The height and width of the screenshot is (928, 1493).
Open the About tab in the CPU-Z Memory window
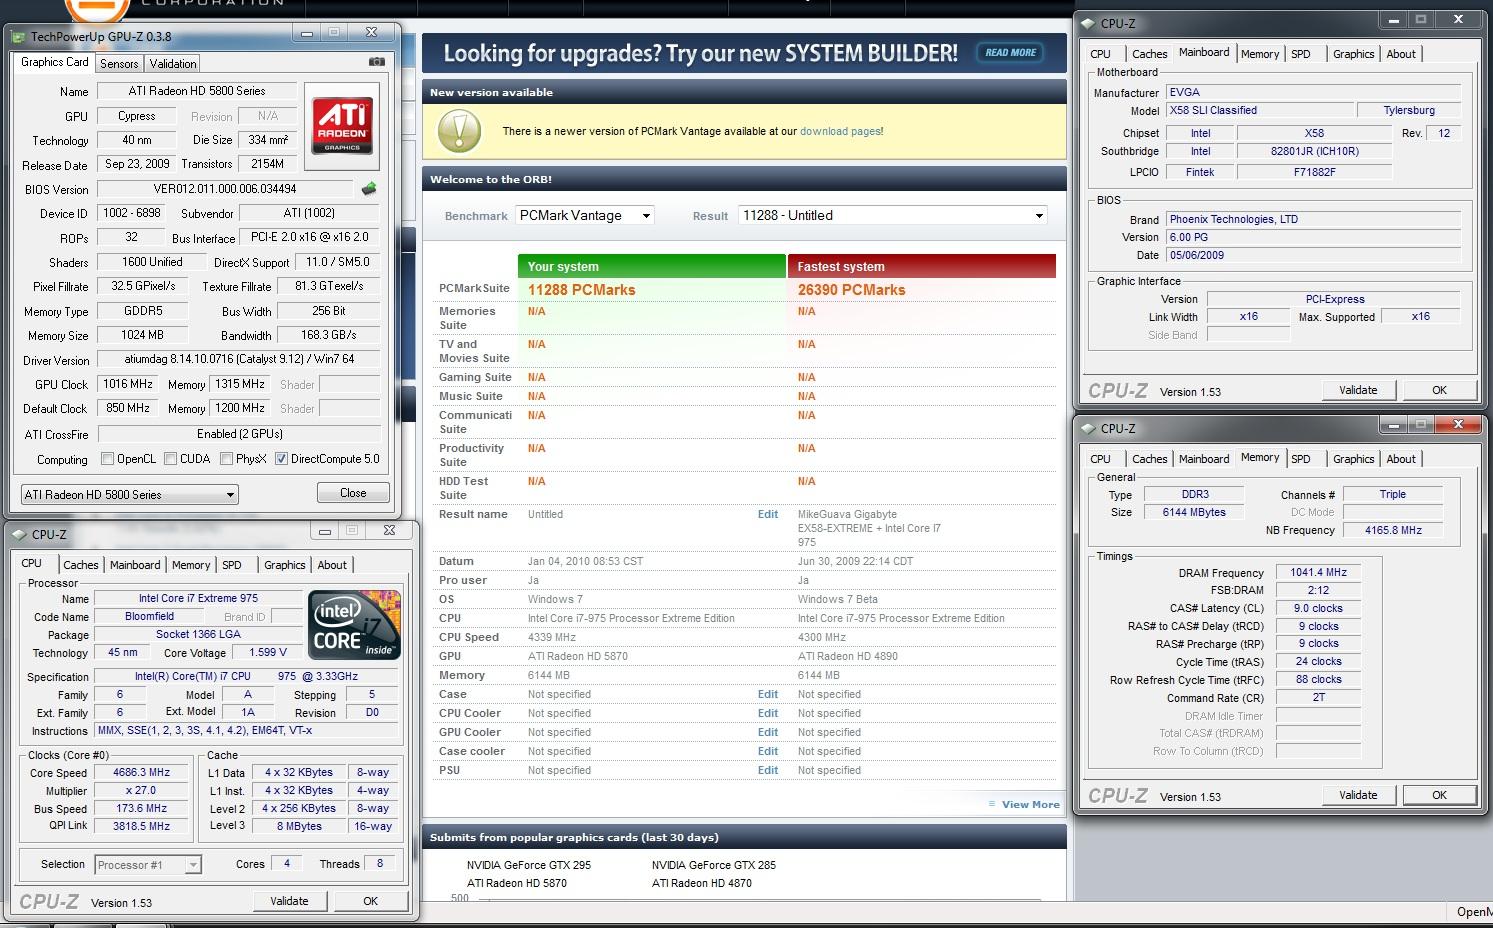tap(1401, 459)
